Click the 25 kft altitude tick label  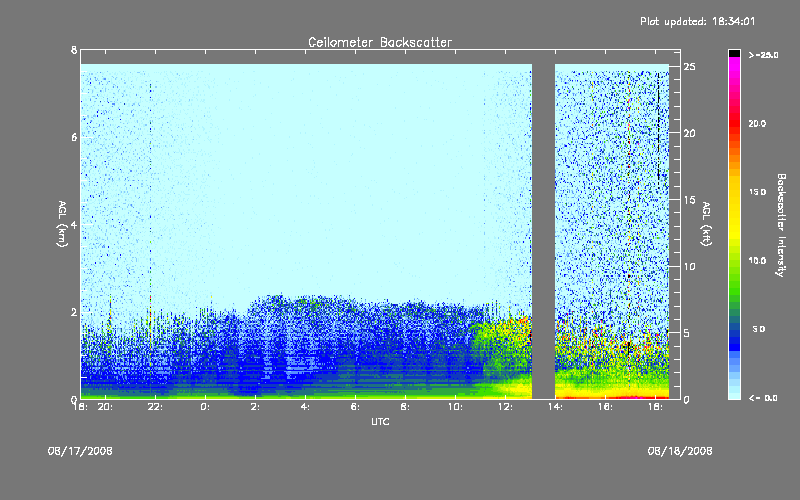689,67
